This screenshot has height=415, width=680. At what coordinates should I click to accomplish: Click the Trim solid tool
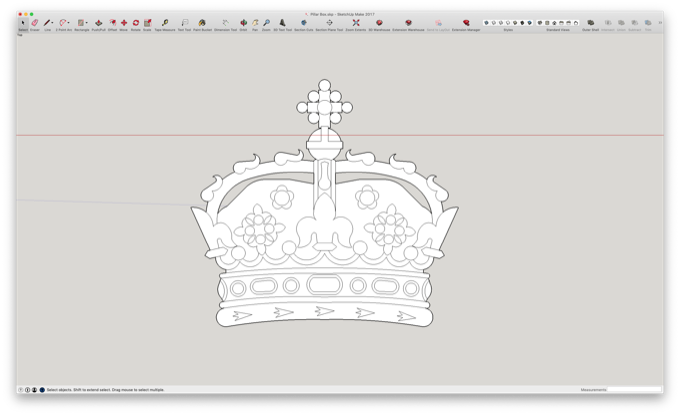648,23
